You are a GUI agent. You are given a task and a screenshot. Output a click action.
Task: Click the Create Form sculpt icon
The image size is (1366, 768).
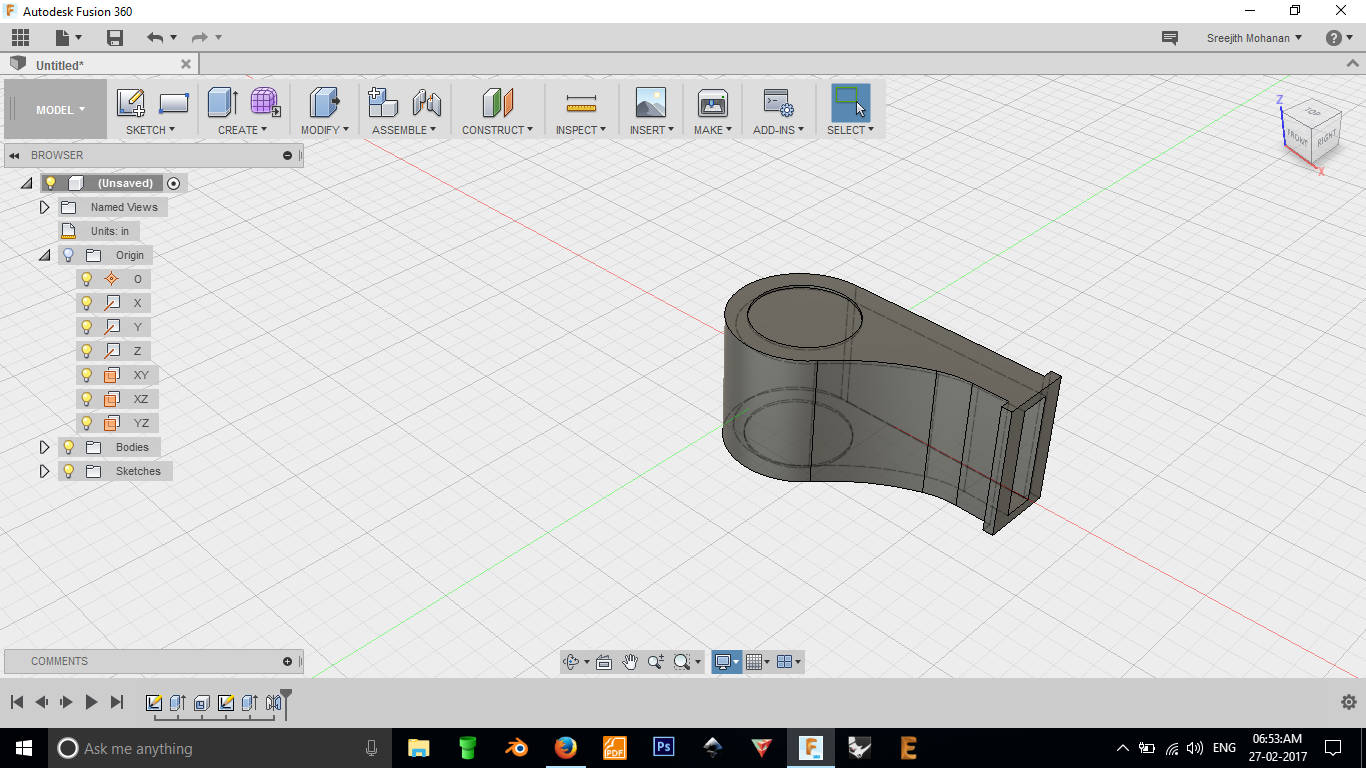tap(265, 102)
